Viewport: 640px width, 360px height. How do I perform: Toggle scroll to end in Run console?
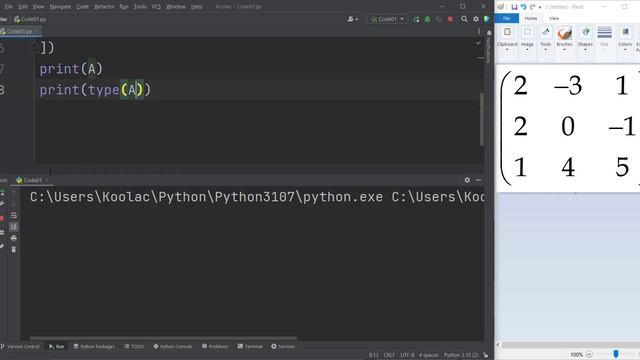click(13, 227)
